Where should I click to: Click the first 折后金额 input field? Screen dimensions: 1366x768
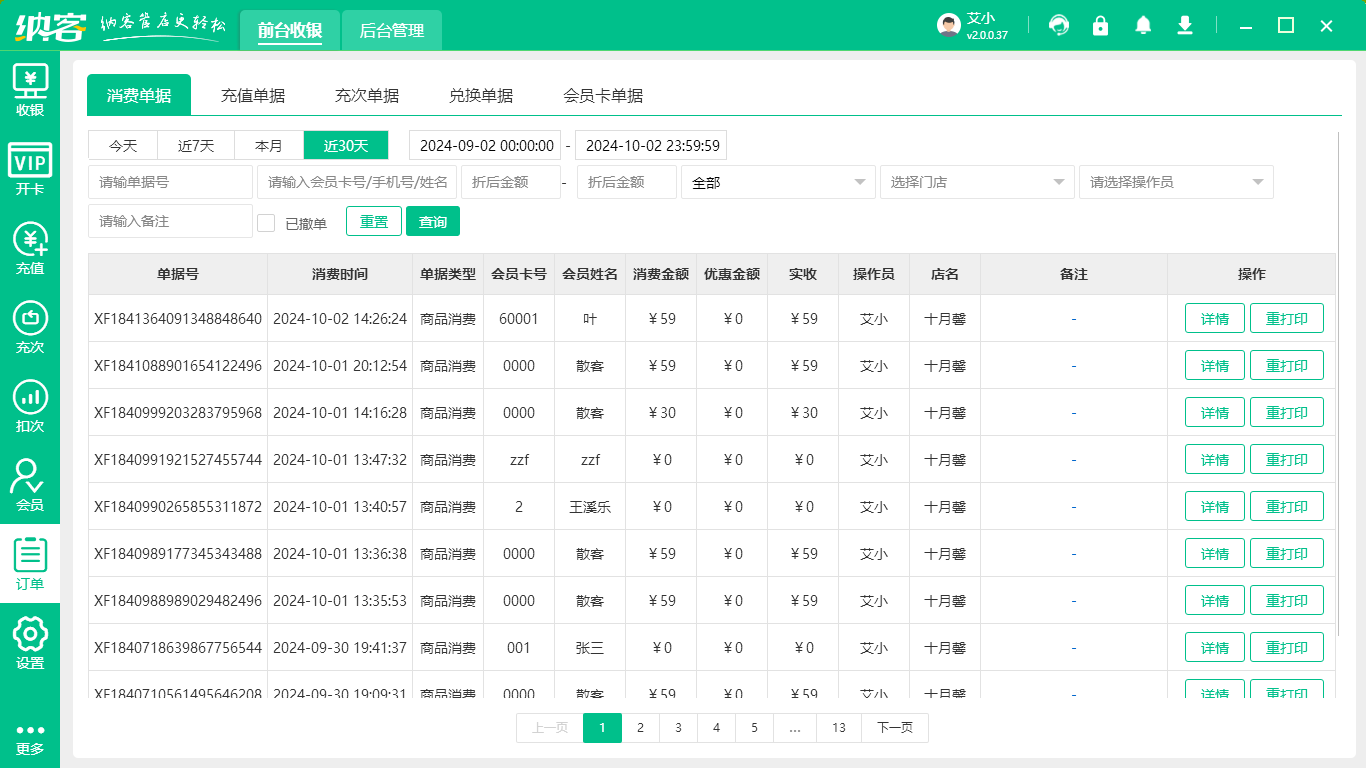point(511,182)
